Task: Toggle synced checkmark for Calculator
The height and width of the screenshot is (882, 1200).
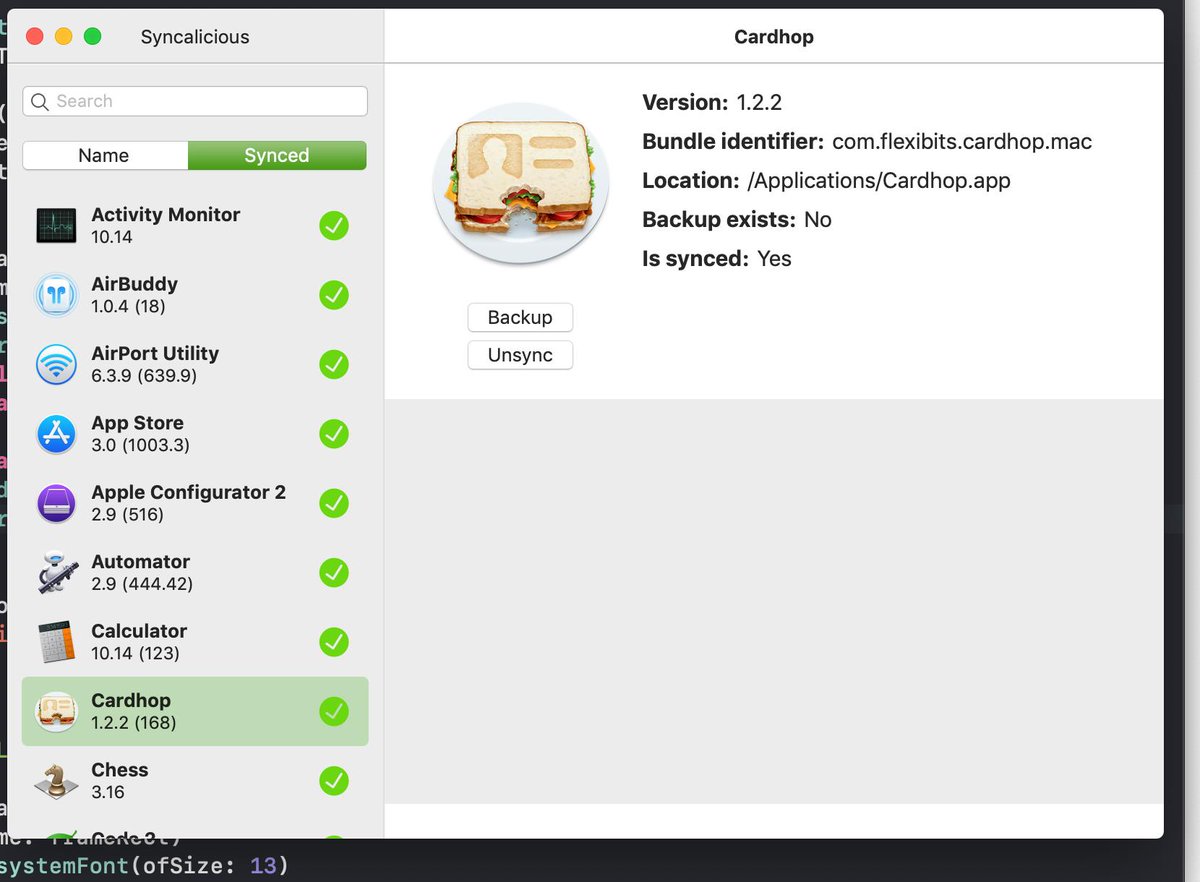Action: tap(334, 642)
